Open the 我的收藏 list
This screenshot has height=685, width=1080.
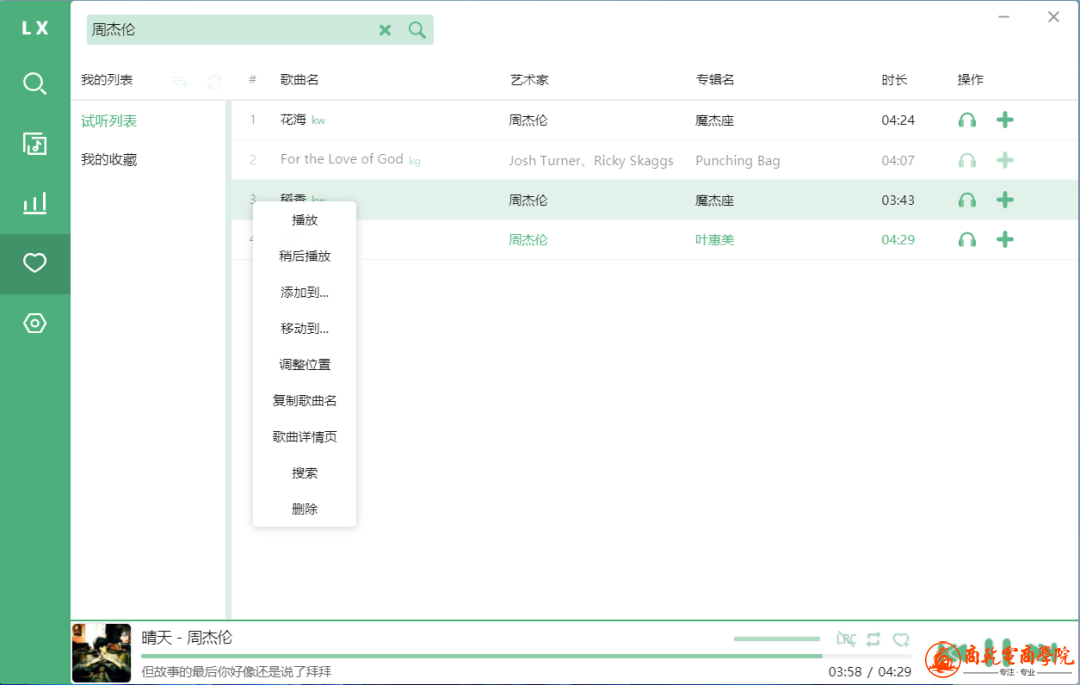(x=109, y=160)
